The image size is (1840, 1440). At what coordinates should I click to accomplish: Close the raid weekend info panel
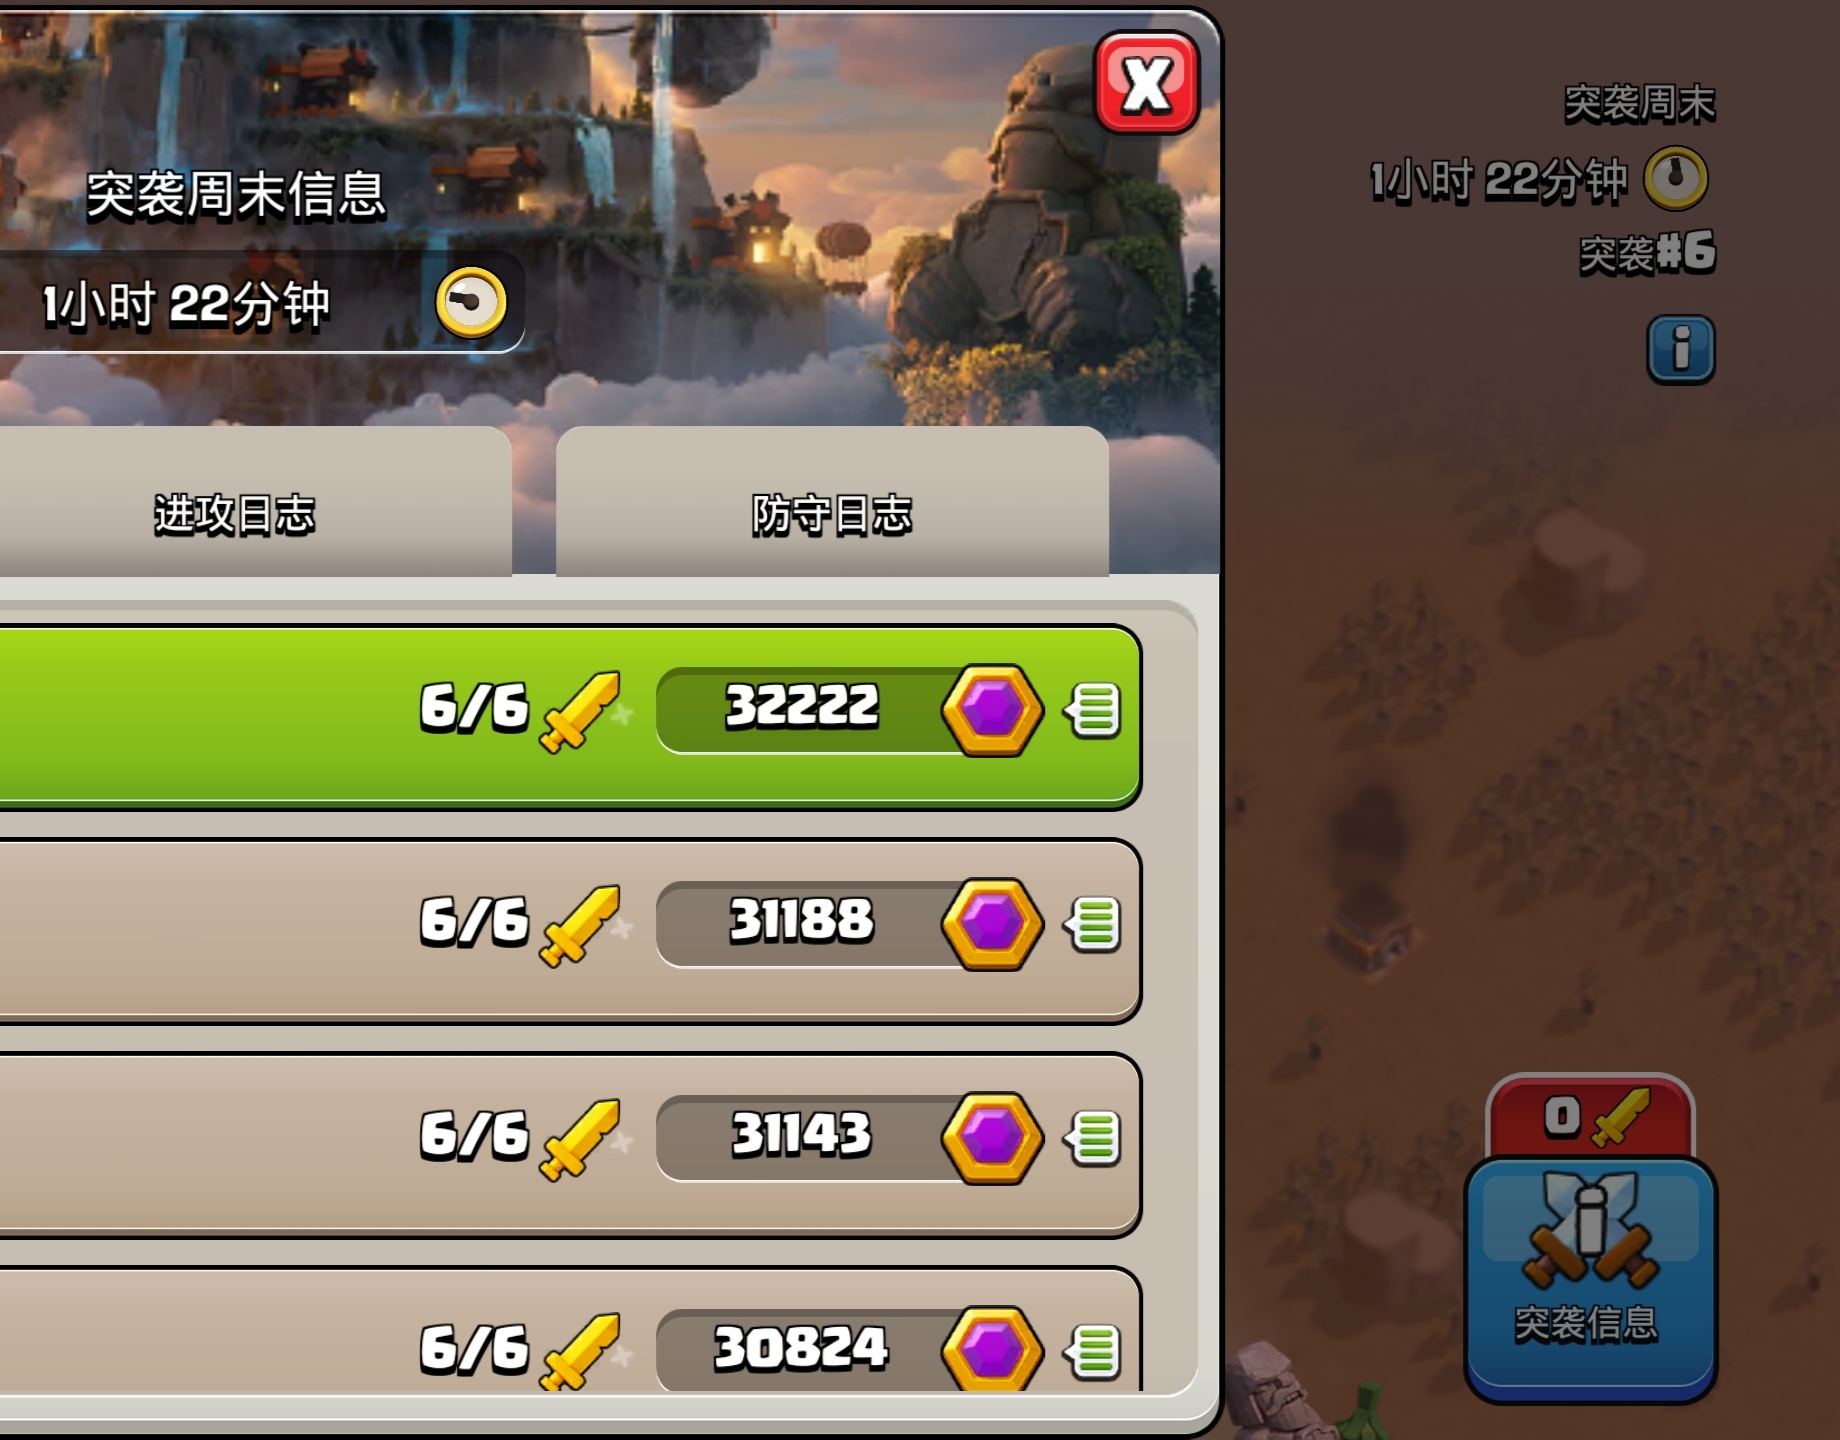click(1146, 83)
